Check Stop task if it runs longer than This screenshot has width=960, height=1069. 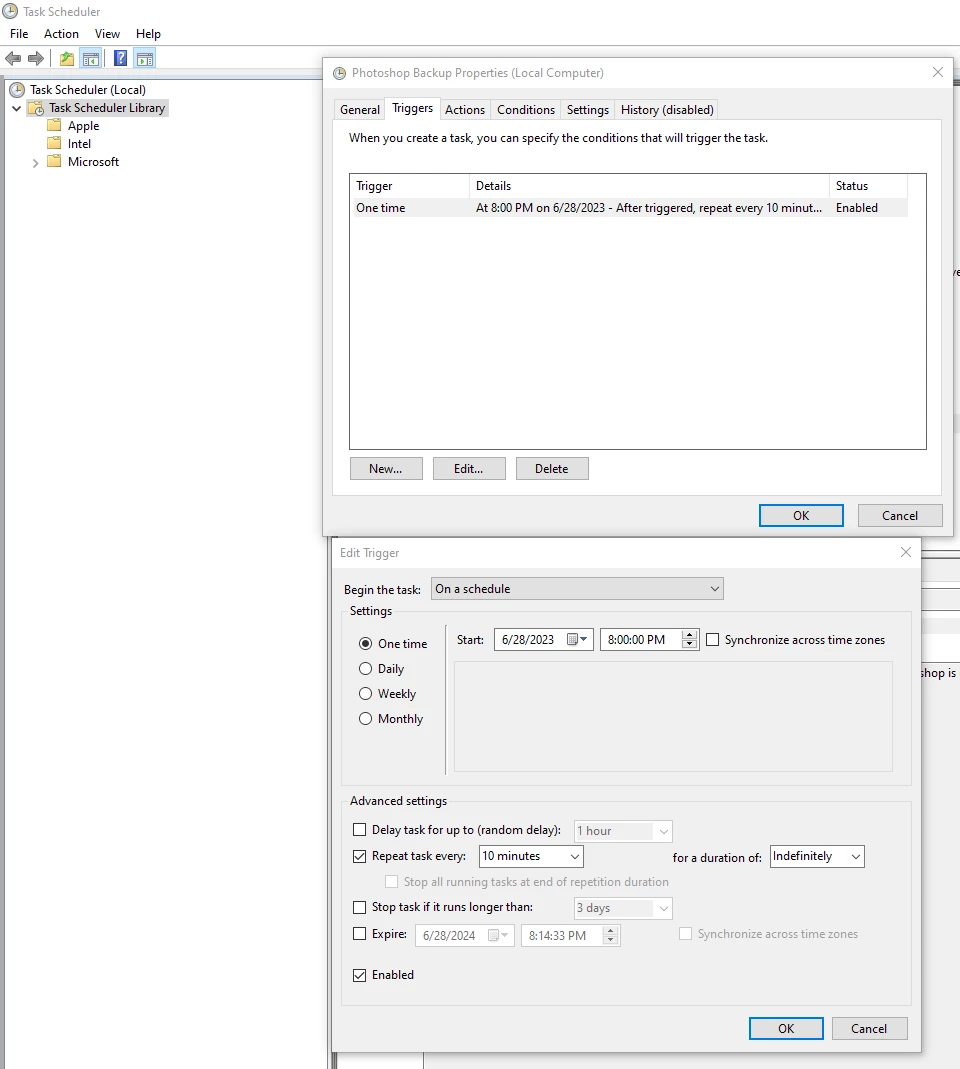(359, 907)
